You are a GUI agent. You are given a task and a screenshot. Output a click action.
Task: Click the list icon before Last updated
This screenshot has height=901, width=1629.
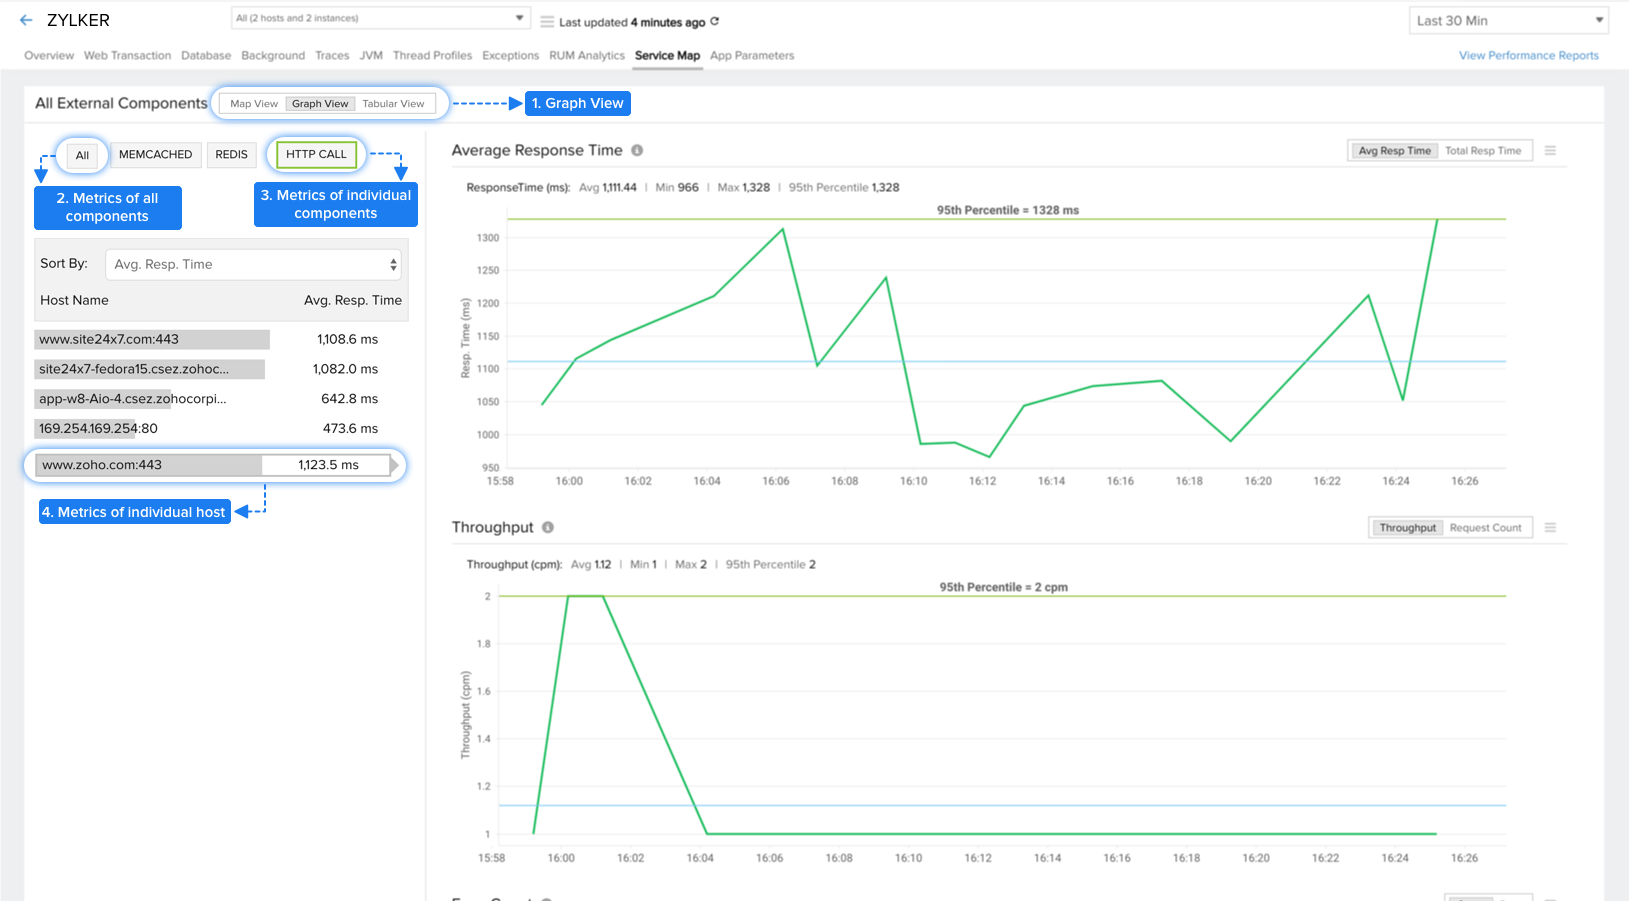(547, 21)
